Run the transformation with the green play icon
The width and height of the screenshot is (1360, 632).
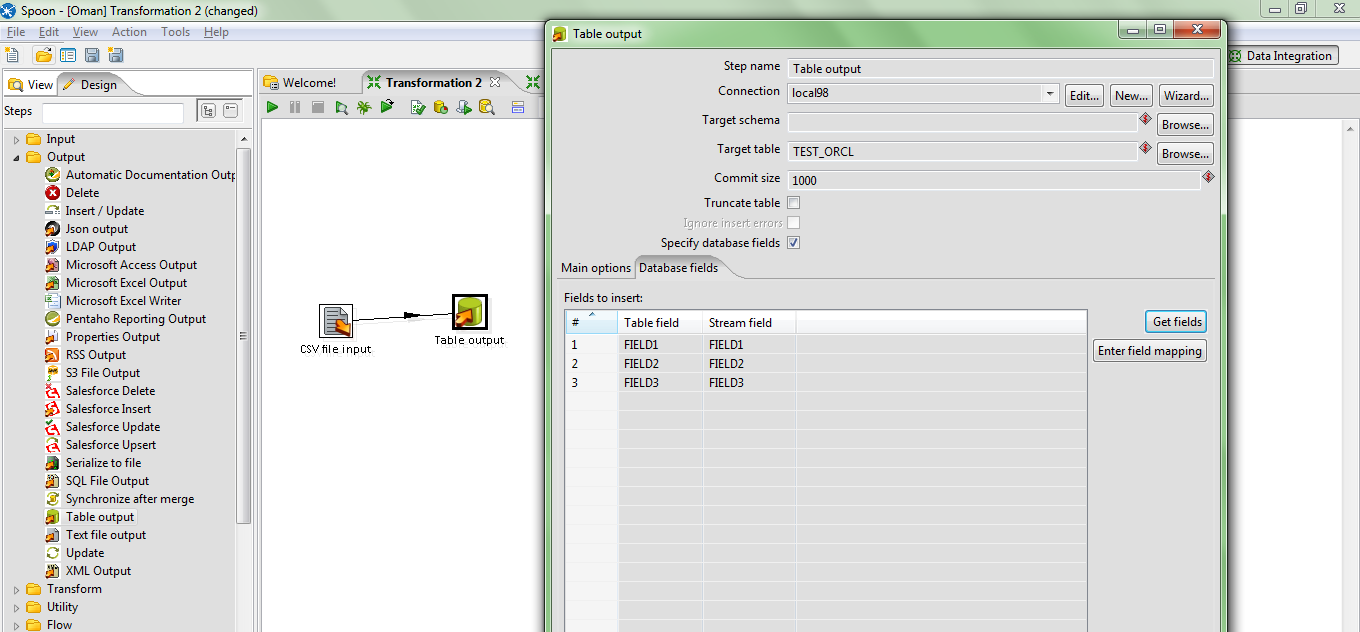pos(272,107)
